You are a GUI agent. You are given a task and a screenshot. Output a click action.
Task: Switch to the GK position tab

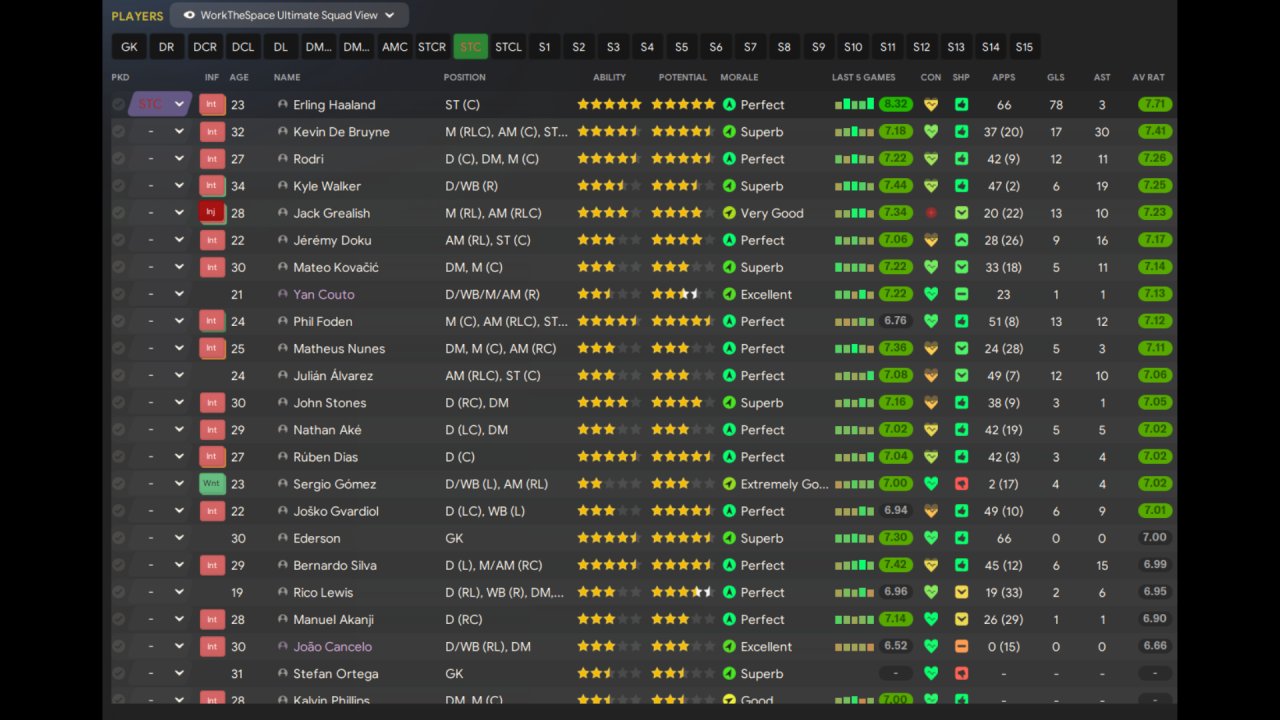pos(129,47)
